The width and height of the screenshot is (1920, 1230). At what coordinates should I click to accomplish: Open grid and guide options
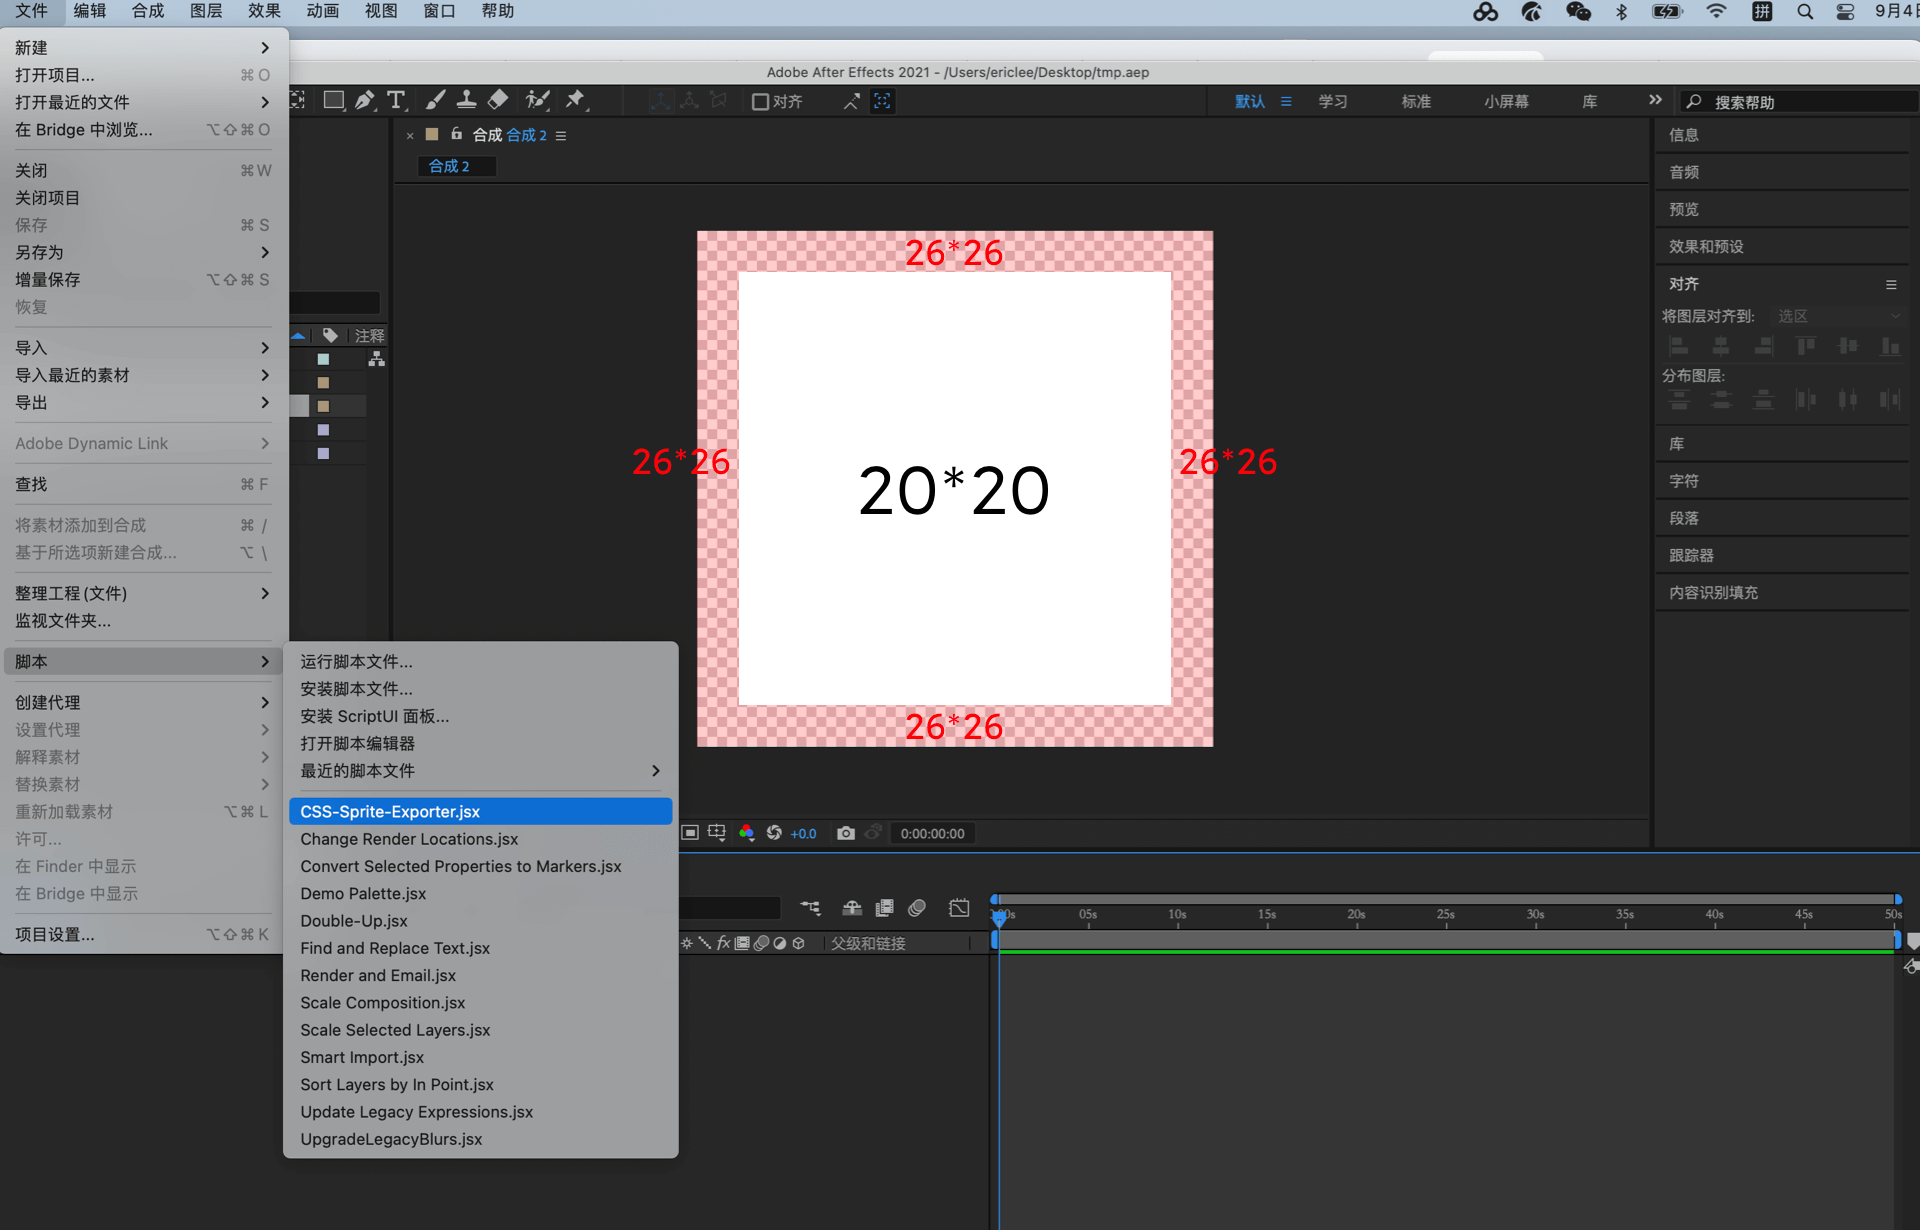coord(717,833)
